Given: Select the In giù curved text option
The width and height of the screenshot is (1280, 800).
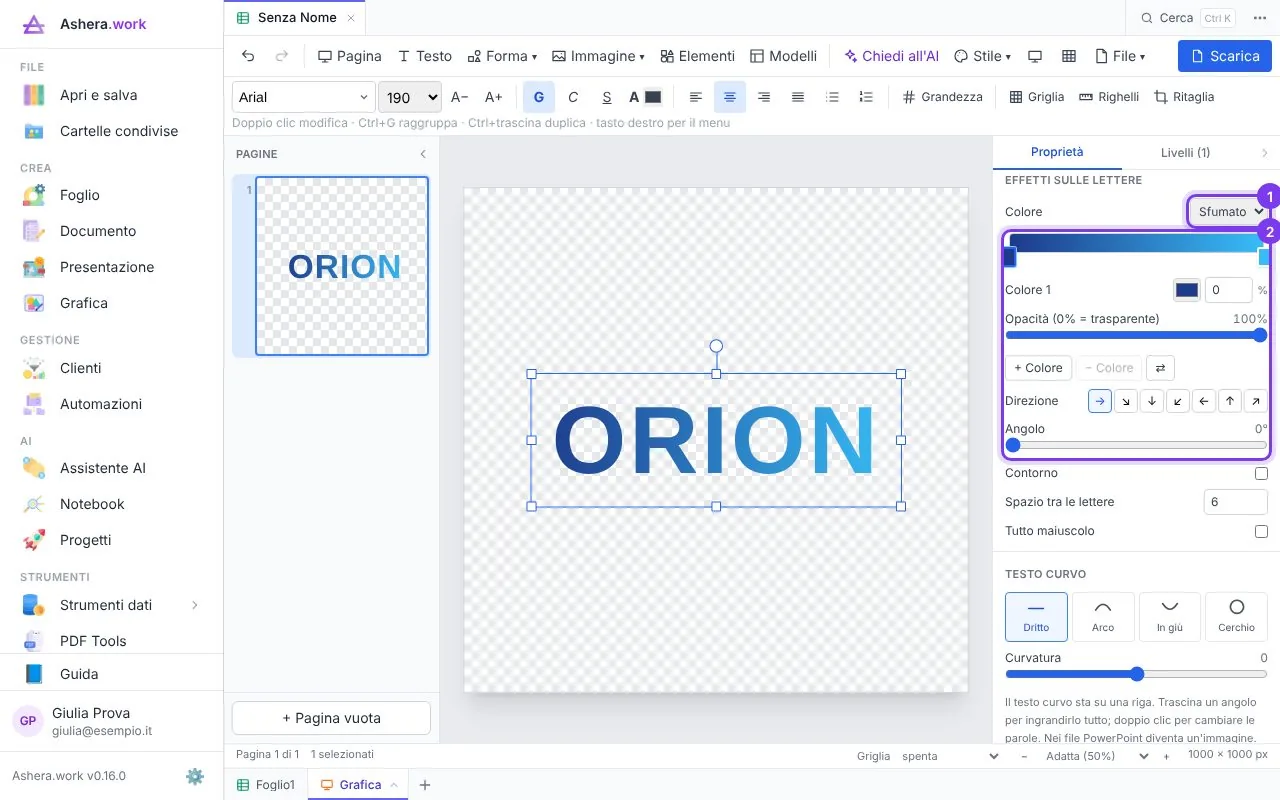Looking at the screenshot, I should 1170,617.
